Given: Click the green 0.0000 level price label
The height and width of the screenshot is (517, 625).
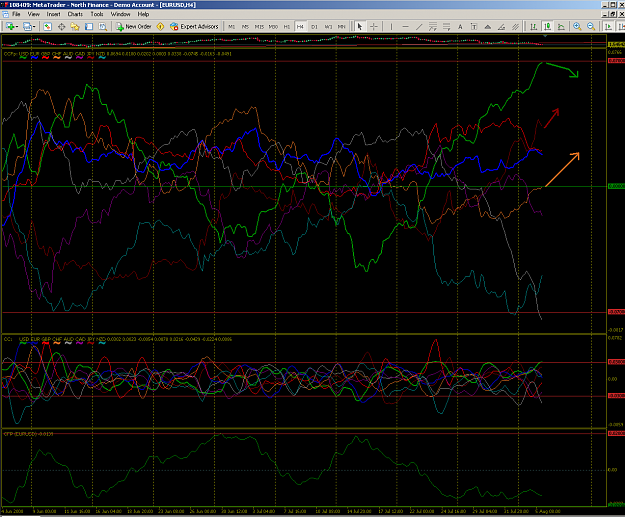Looking at the screenshot, I should [x=616, y=186].
